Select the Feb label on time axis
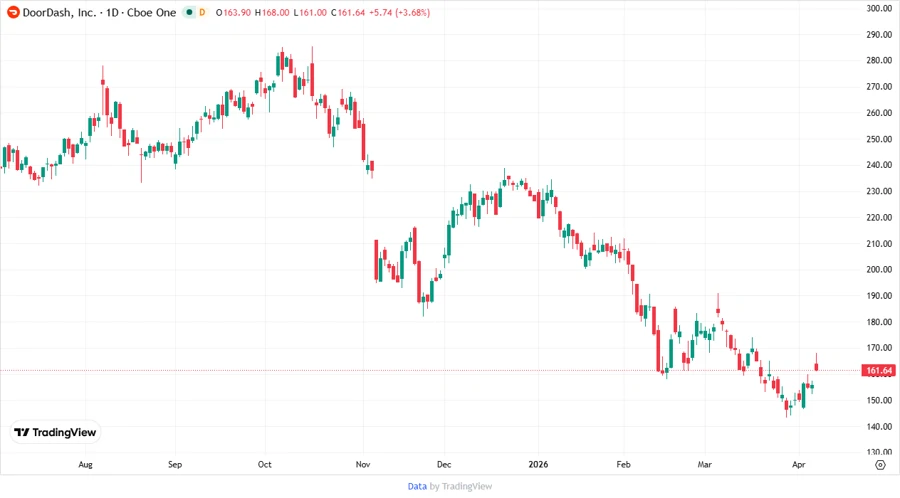900x498 pixels. click(x=623, y=464)
